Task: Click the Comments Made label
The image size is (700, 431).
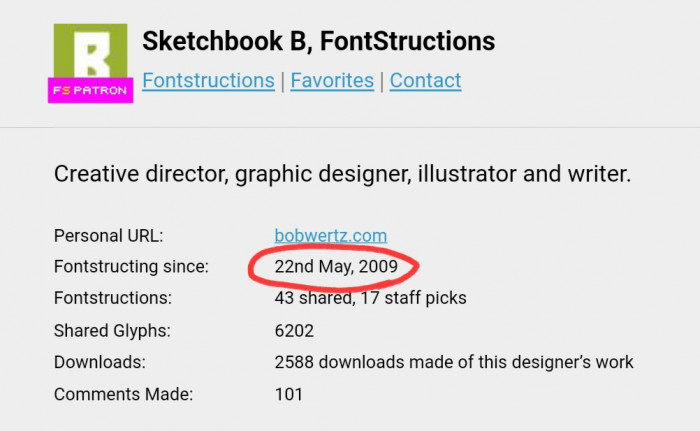Action: tap(123, 394)
